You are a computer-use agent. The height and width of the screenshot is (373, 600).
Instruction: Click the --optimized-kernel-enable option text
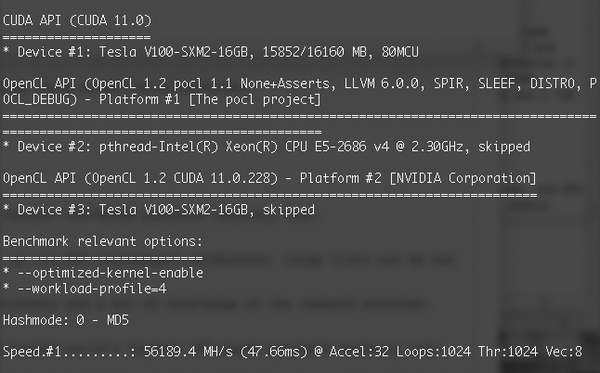110,273
